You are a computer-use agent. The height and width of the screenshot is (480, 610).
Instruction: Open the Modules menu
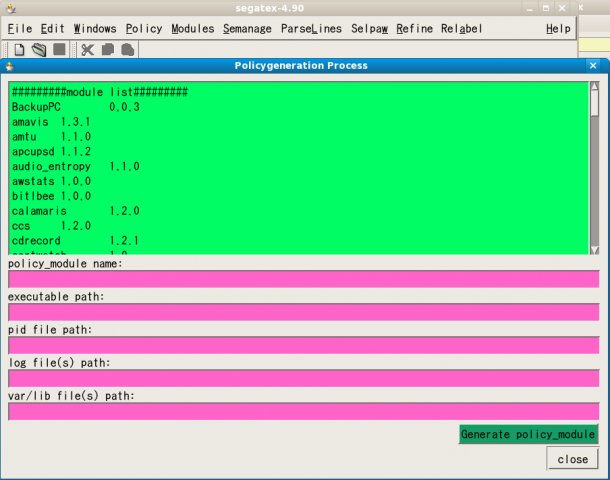tap(193, 28)
